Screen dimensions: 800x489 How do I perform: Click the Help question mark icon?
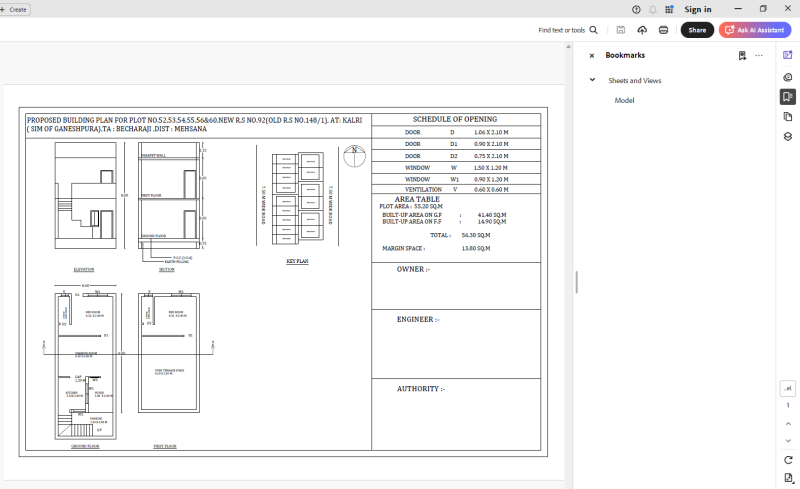(x=636, y=9)
